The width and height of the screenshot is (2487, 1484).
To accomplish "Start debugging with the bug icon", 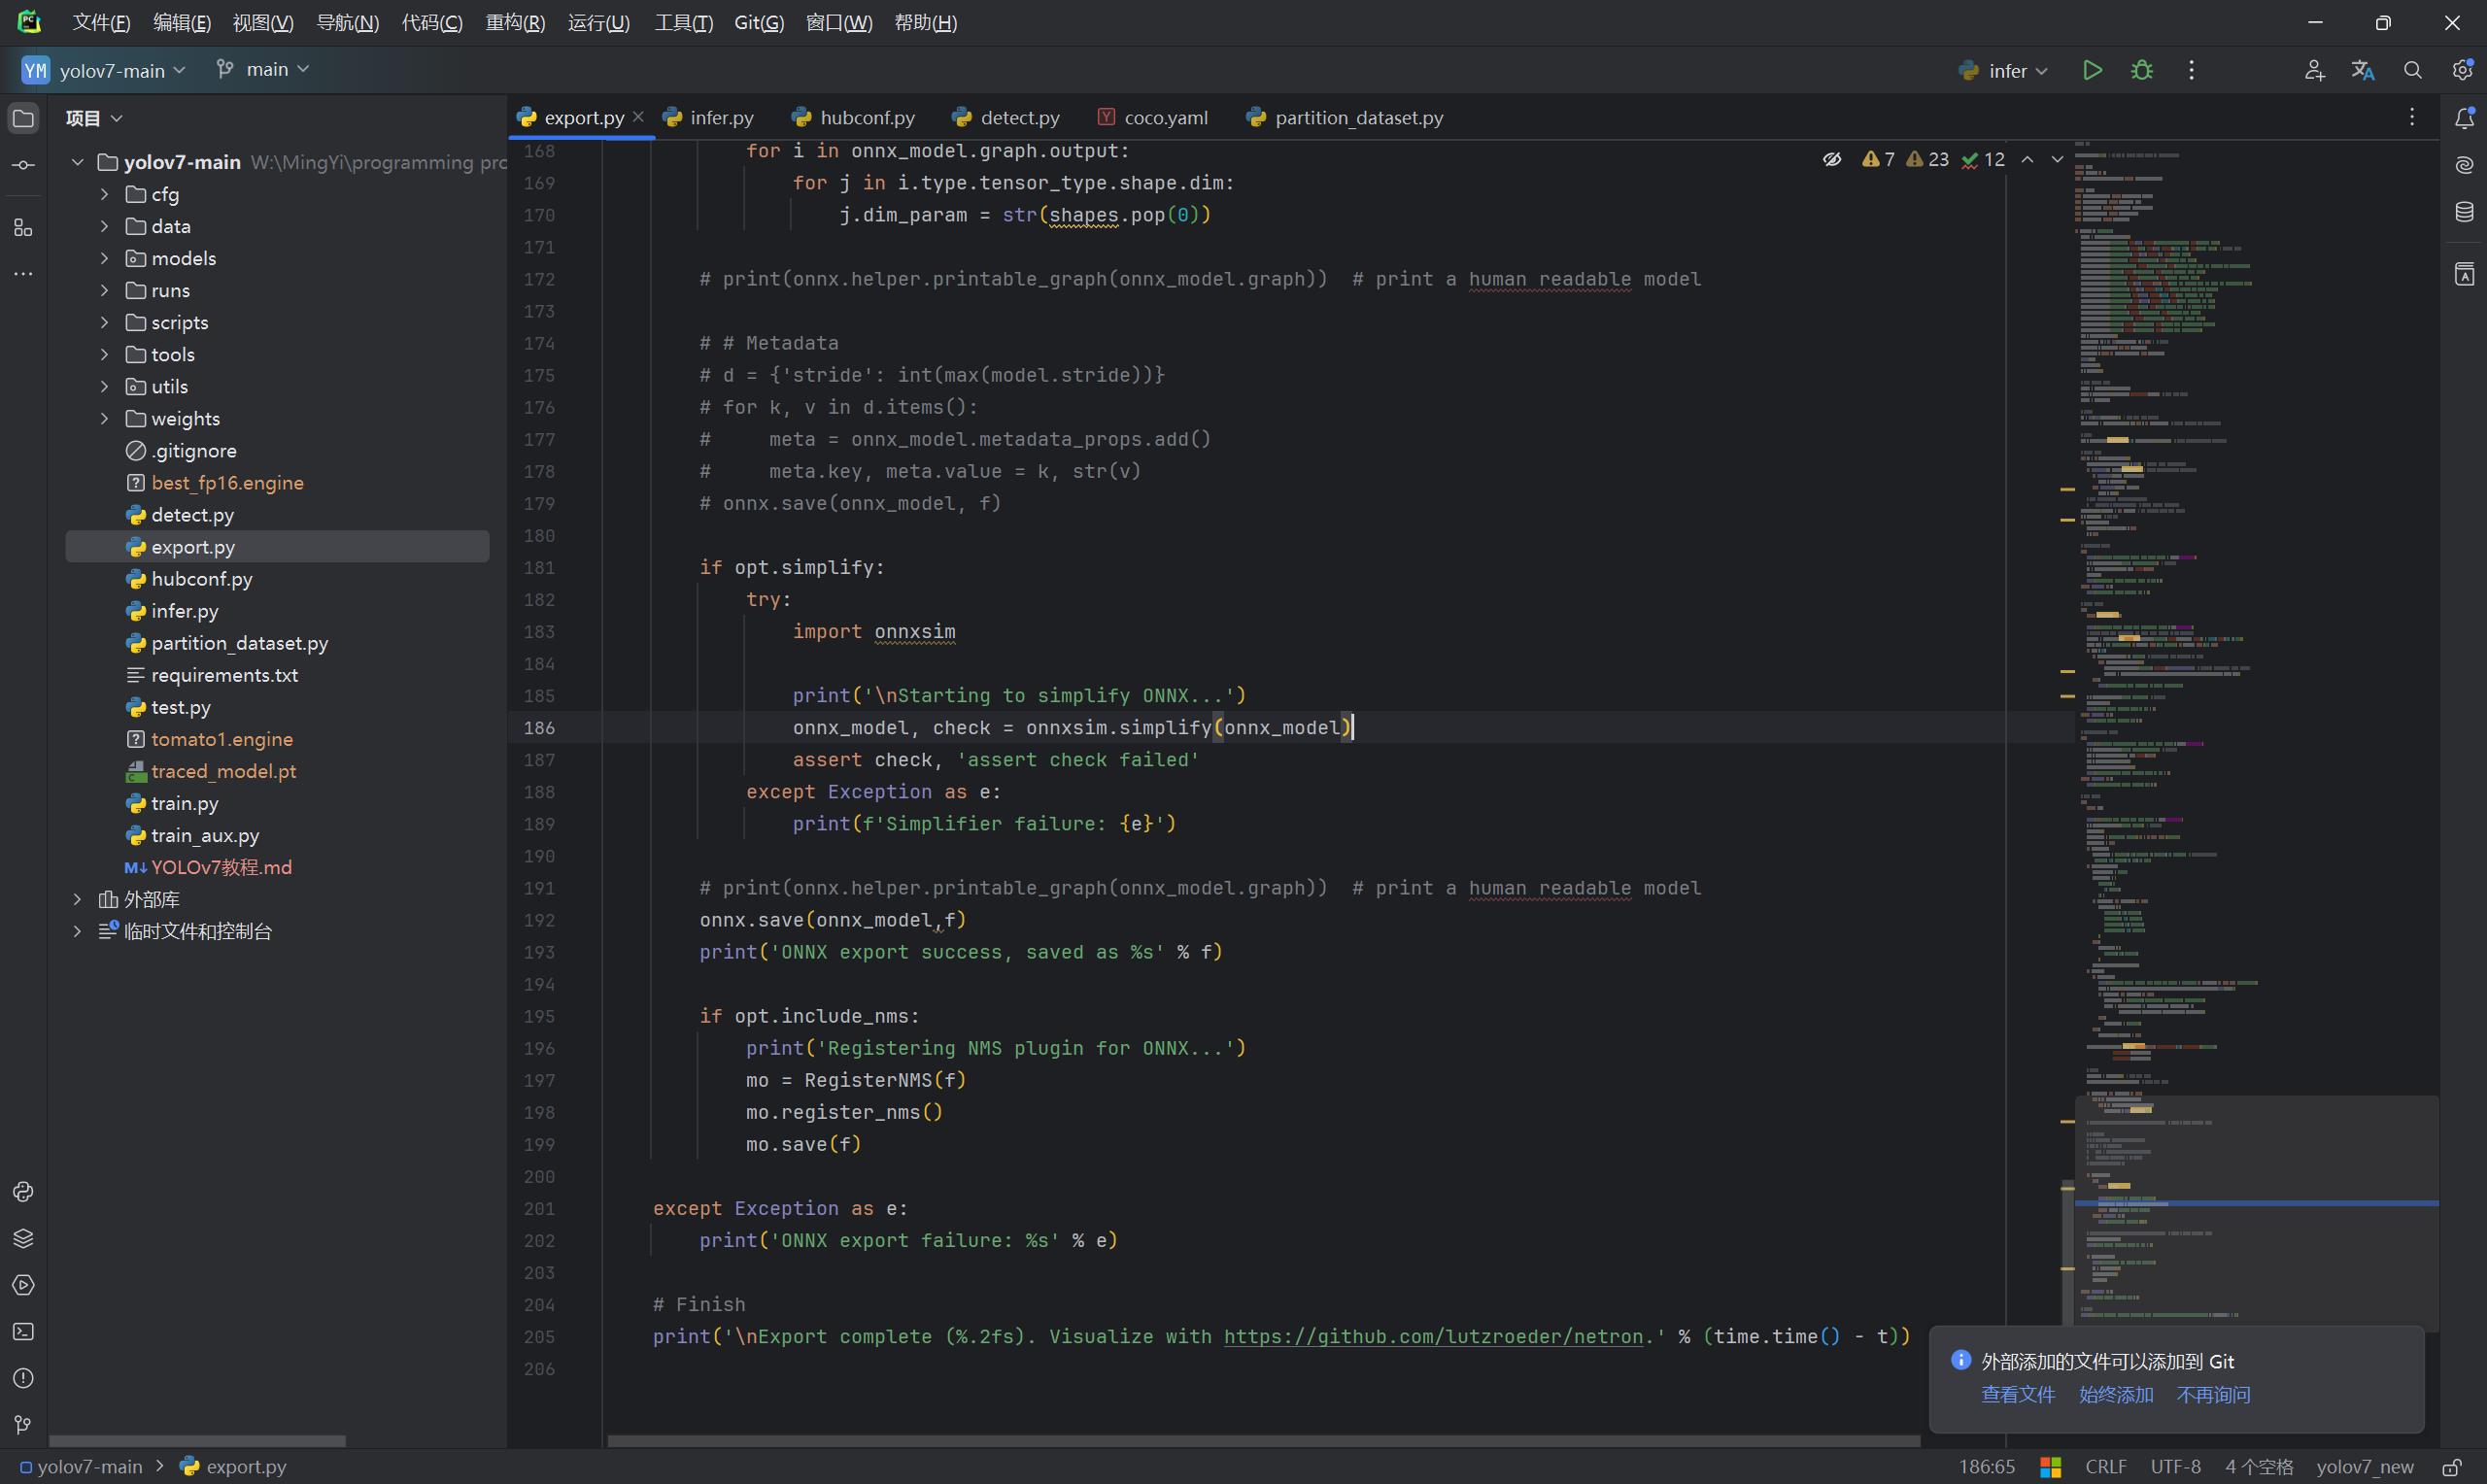I will click(x=2141, y=70).
